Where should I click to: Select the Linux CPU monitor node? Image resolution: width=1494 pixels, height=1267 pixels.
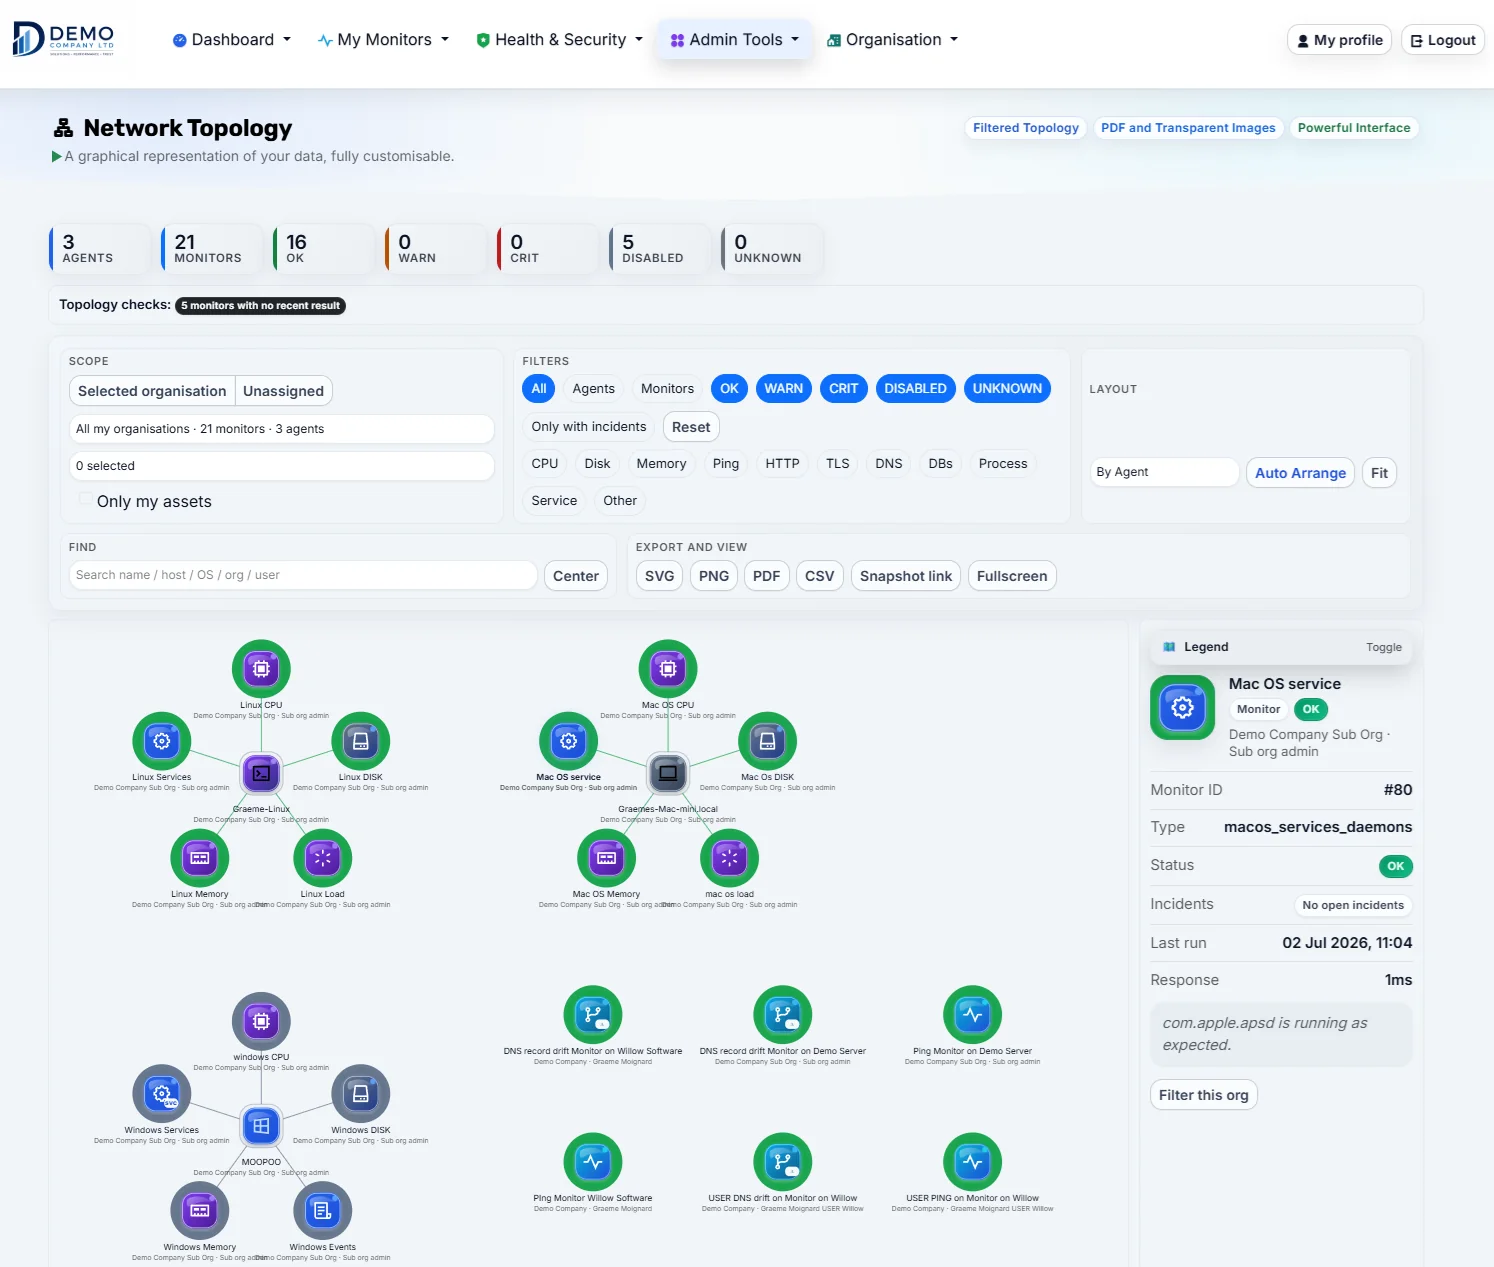click(261, 668)
